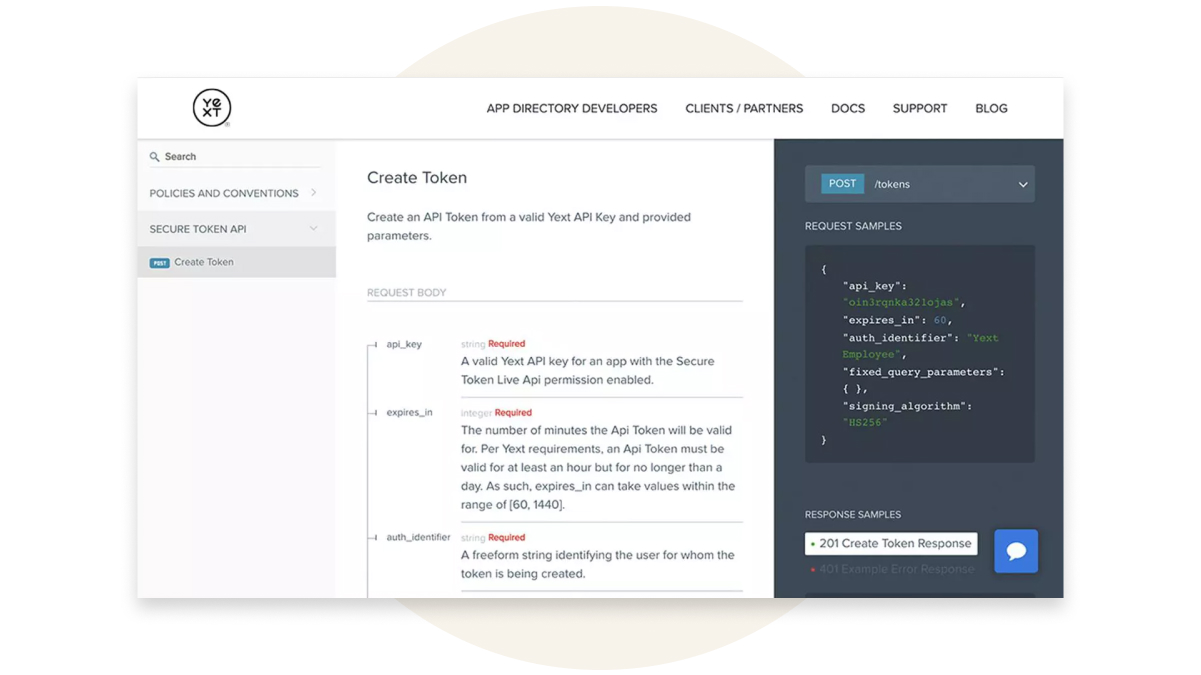1201x675 pixels.
Task: Click the search magnifier icon
Action: tap(155, 157)
